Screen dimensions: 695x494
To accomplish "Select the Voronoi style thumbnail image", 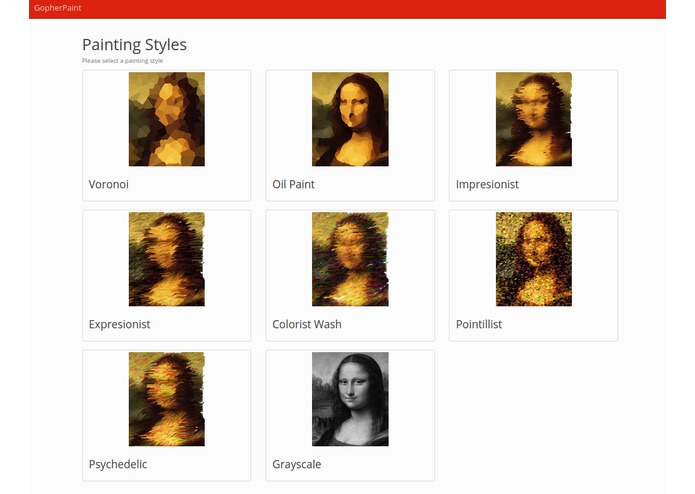I will [x=167, y=119].
